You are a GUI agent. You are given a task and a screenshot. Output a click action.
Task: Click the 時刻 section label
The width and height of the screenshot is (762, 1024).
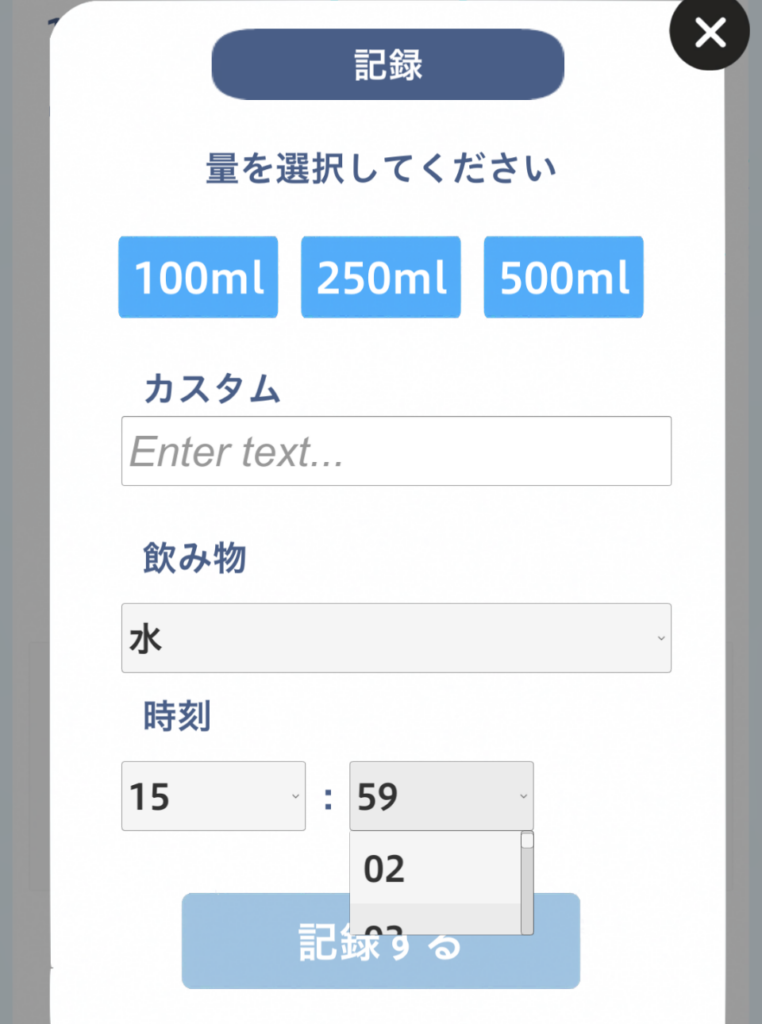click(x=177, y=716)
